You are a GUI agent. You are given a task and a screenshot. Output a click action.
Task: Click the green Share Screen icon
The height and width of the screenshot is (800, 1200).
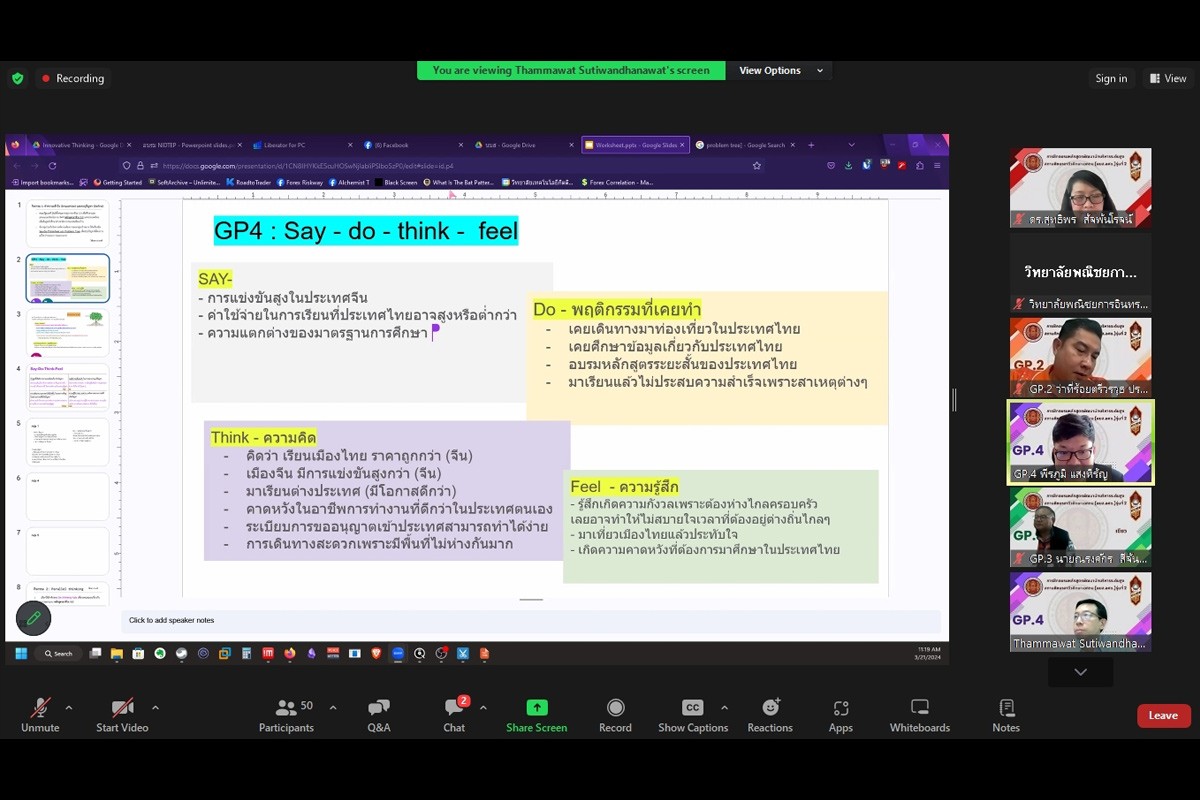[x=537, y=708]
